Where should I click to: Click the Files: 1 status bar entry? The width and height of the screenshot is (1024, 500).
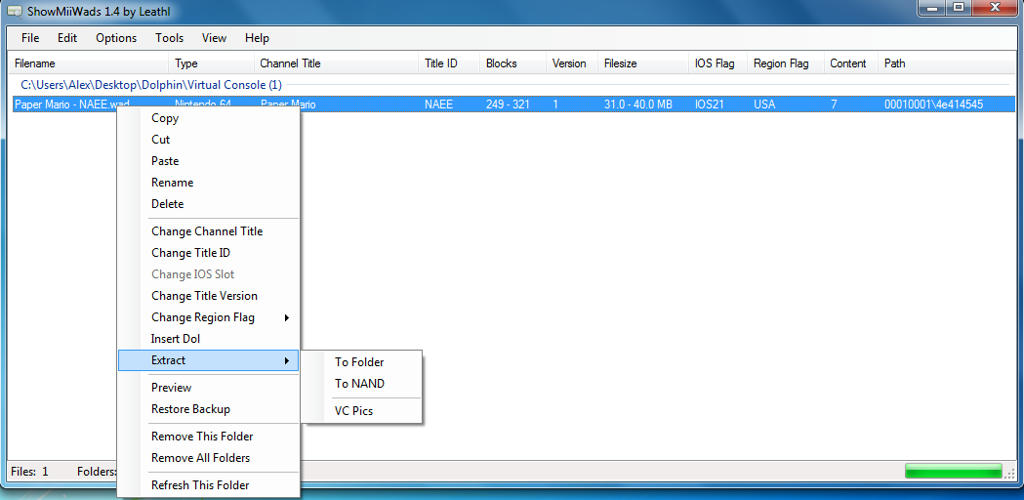(30, 471)
